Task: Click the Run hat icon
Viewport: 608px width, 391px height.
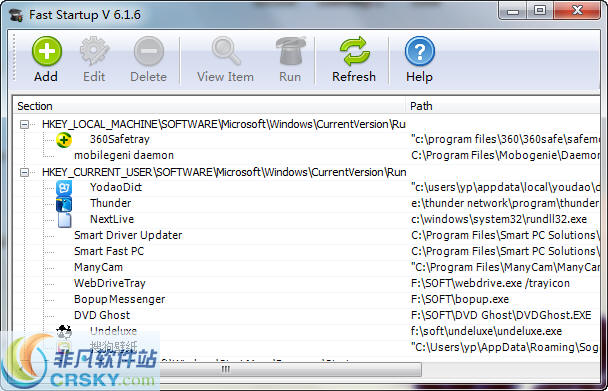Action: coord(290,51)
